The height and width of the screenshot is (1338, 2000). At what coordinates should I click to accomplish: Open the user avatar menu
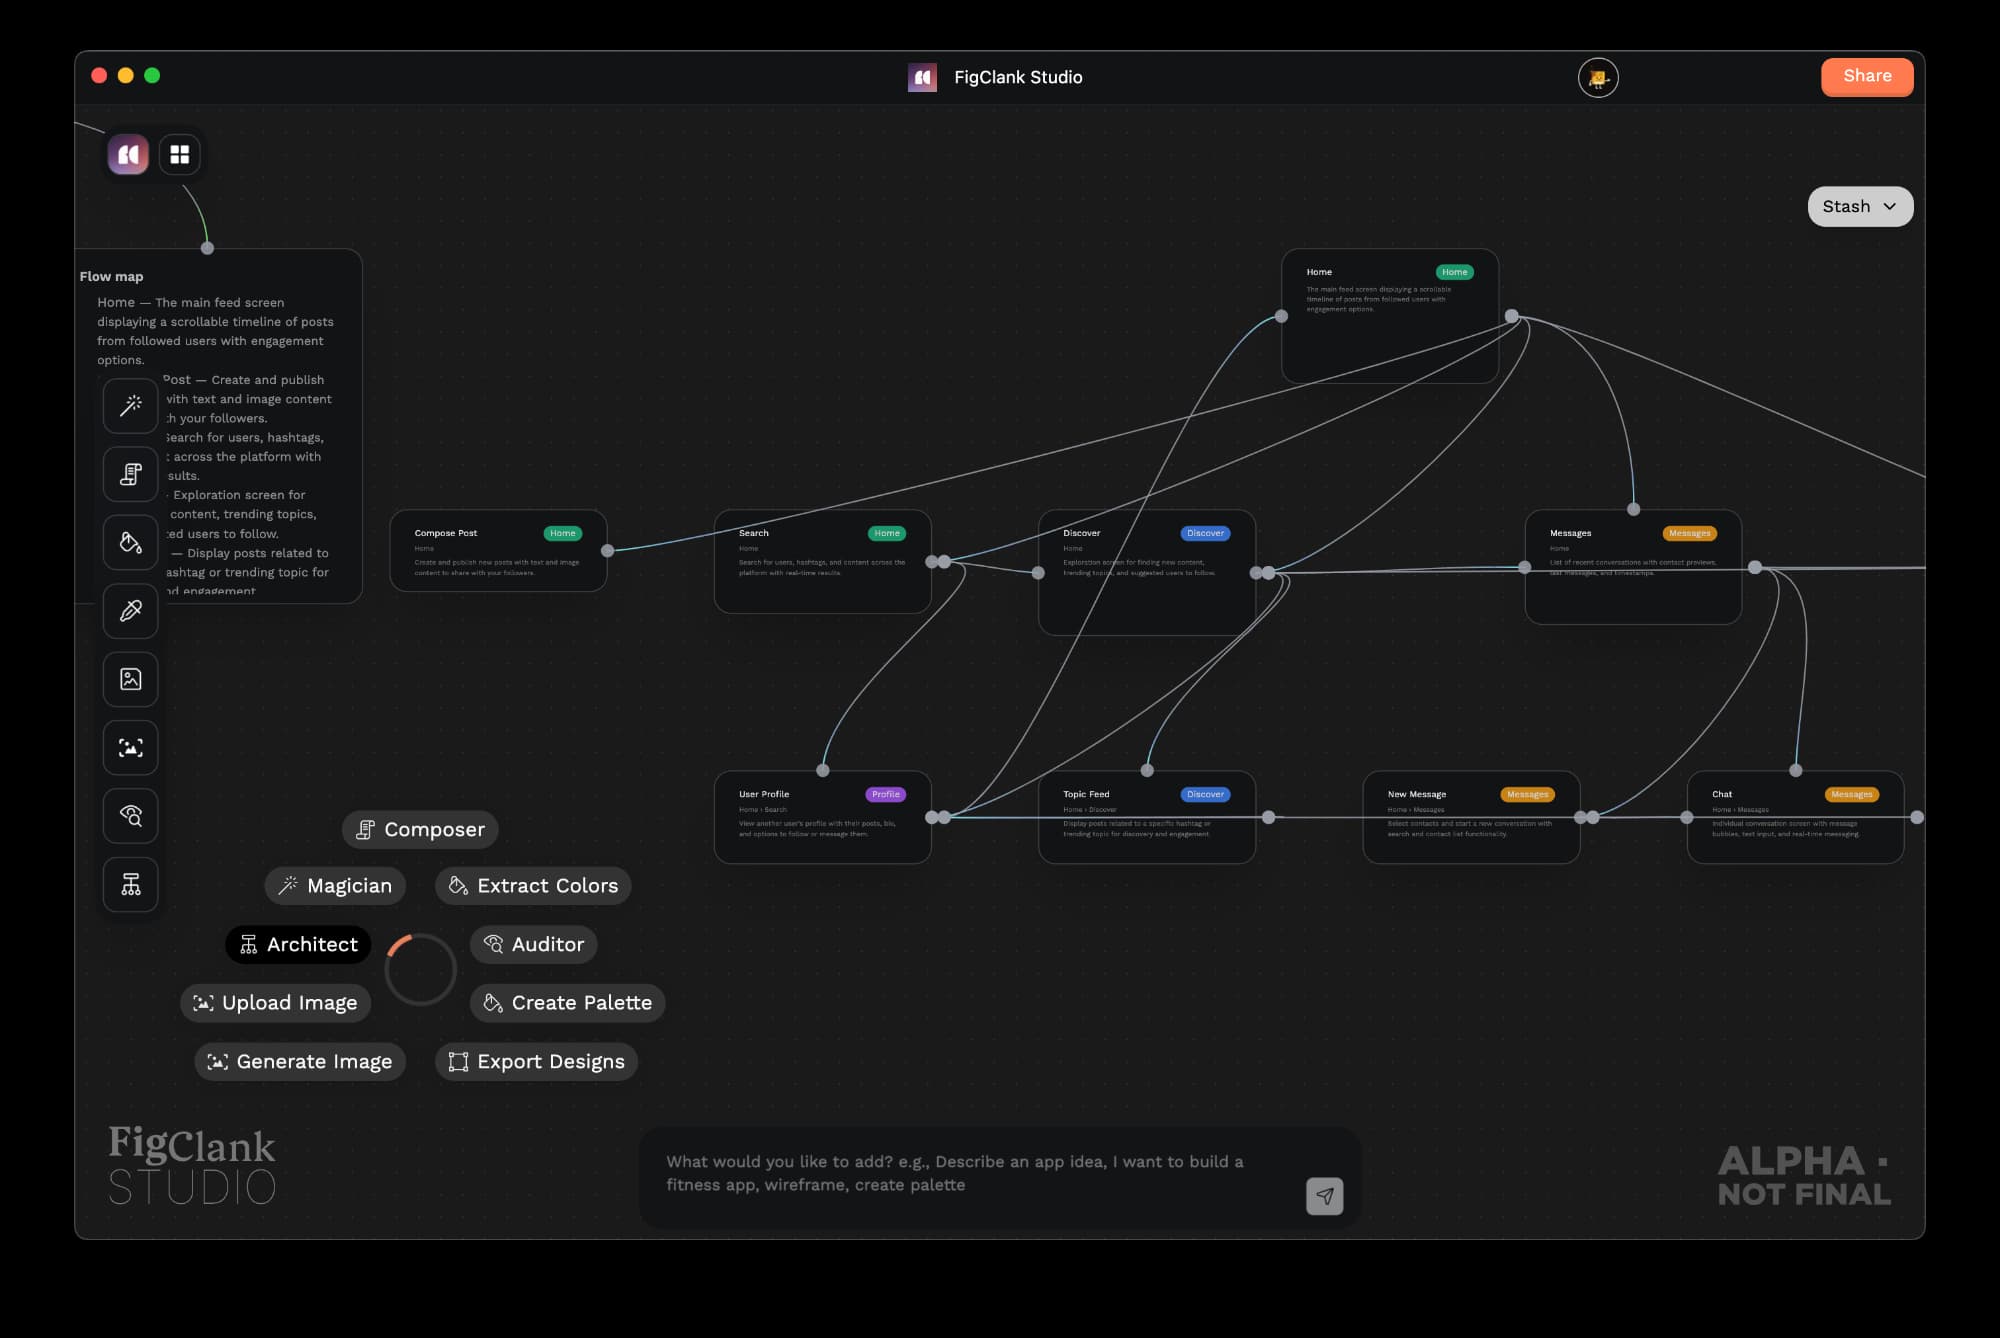click(1597, 78)
